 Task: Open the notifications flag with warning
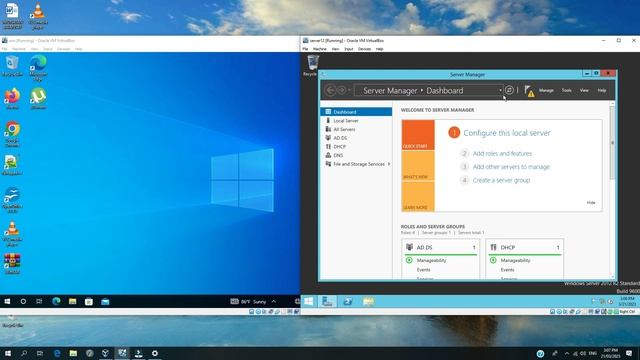point(529,91)
